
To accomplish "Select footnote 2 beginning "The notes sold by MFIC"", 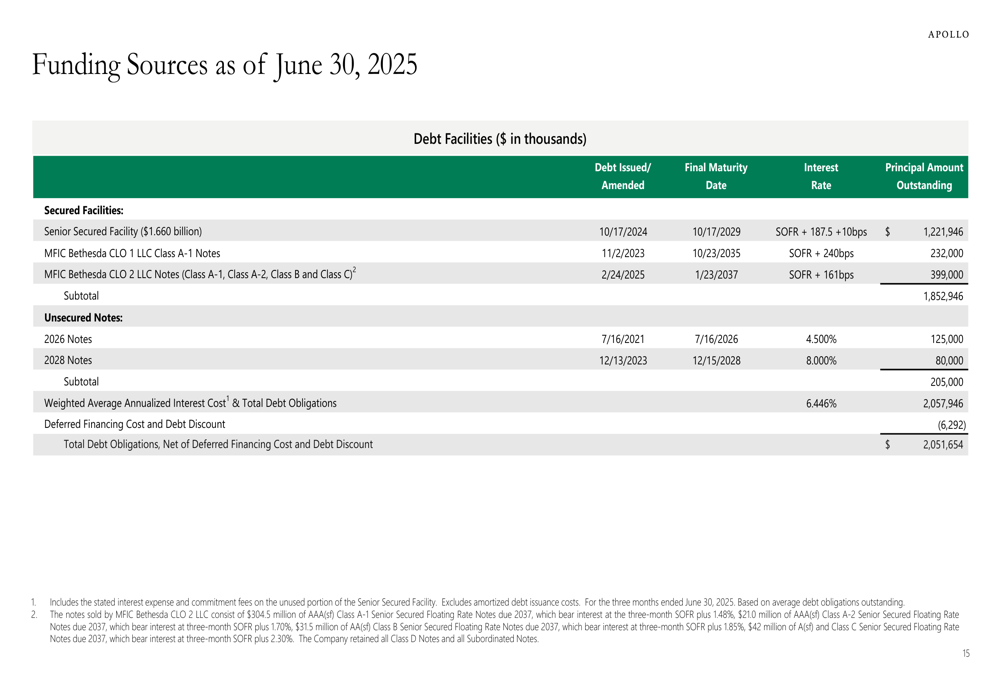I will click(x=504, y=627).
